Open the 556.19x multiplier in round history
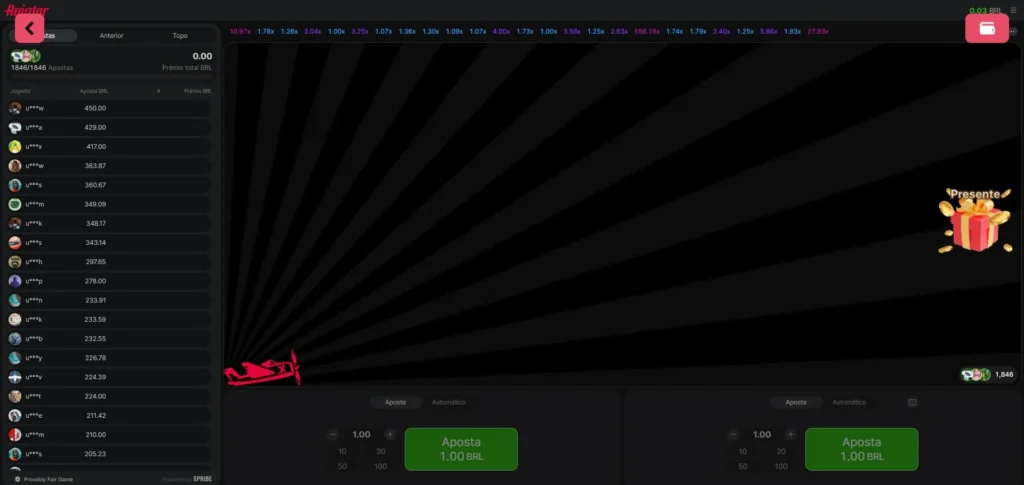The height and width of the screenshot is (485, 1024). click(x=647, y=32)
